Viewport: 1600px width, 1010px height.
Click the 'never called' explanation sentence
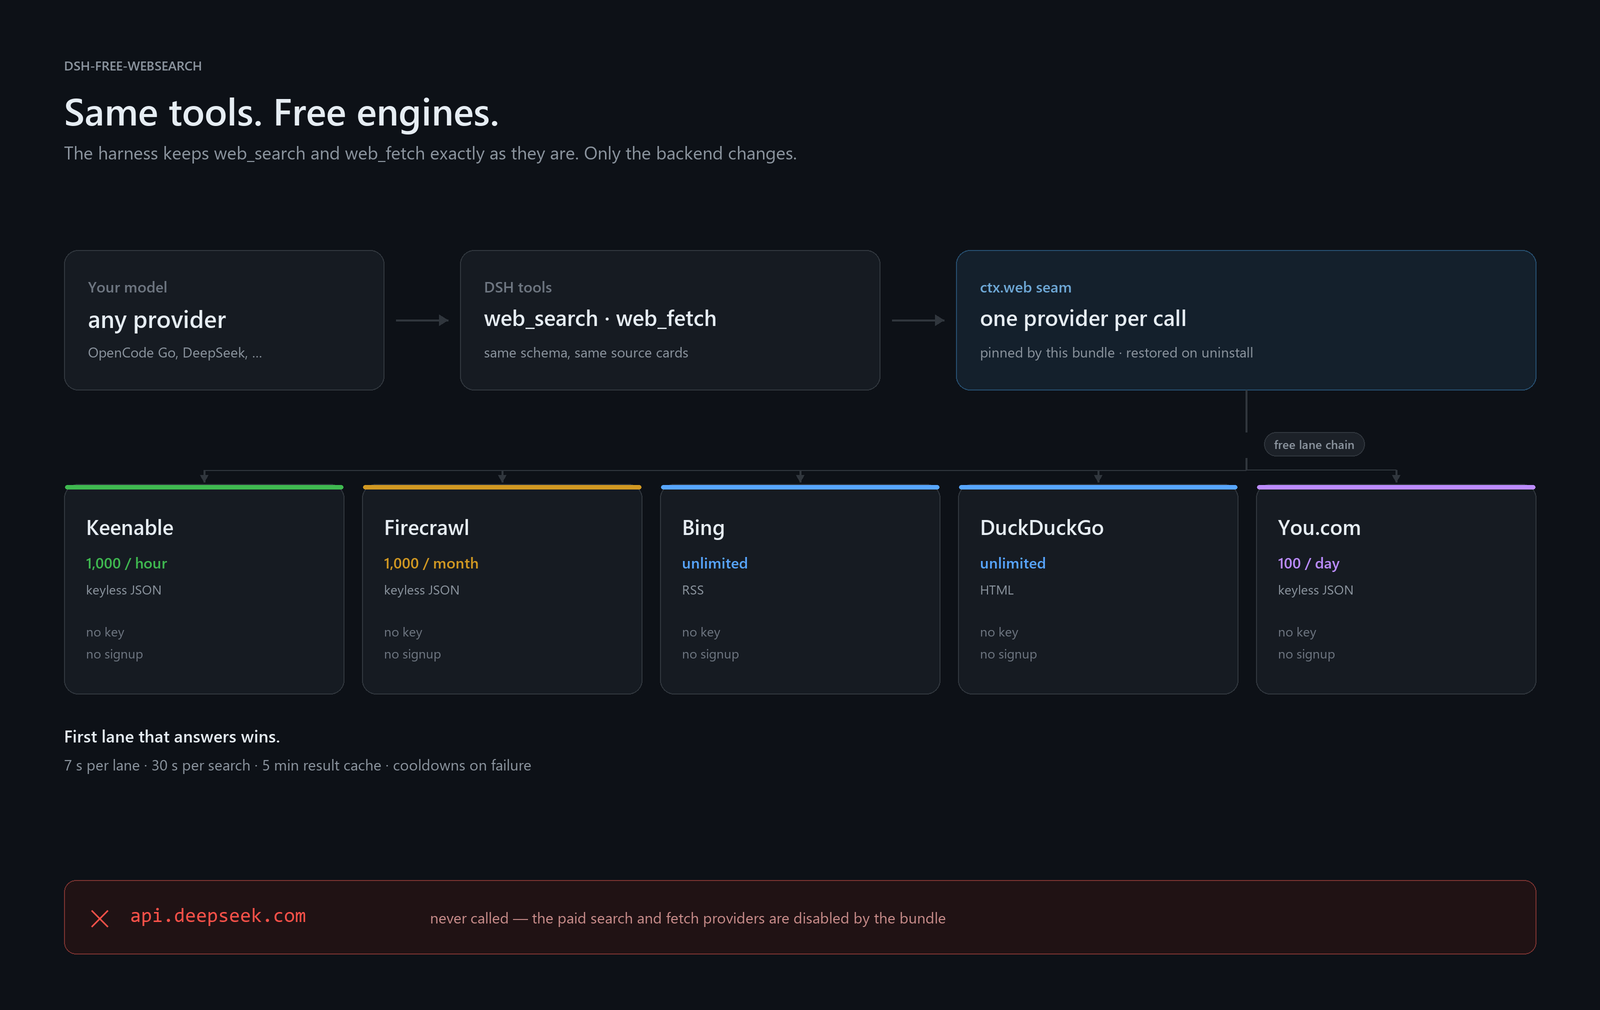pos(688,918)
